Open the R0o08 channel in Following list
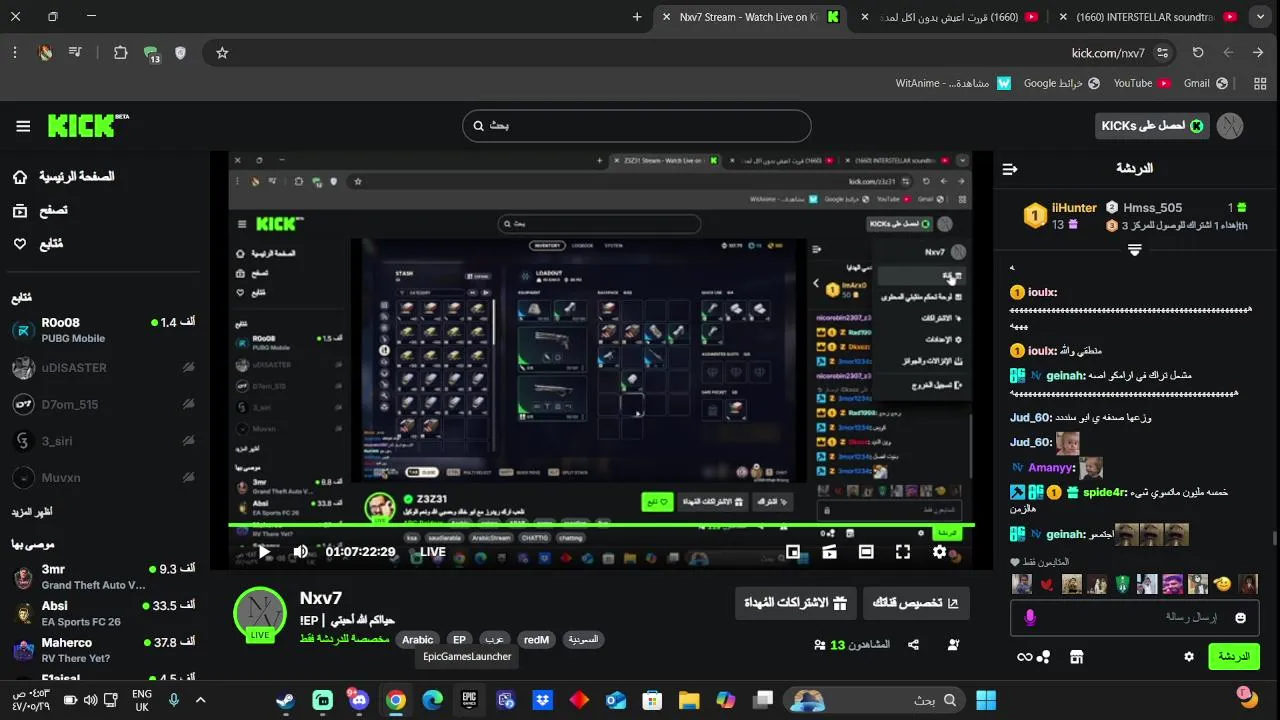 [104, 330]
